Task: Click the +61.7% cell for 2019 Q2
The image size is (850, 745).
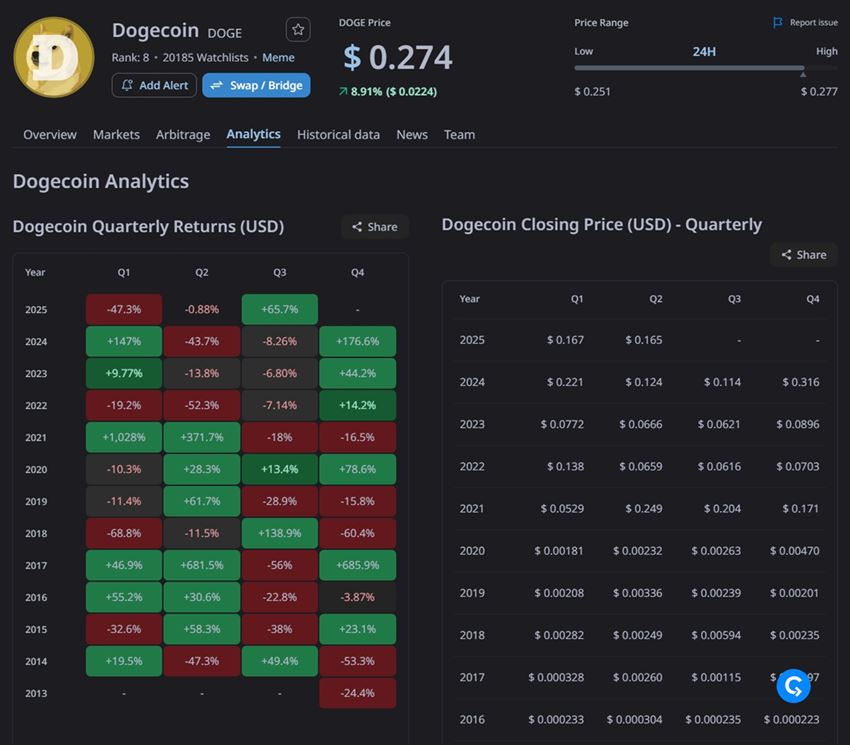Action: click(202, 502)
